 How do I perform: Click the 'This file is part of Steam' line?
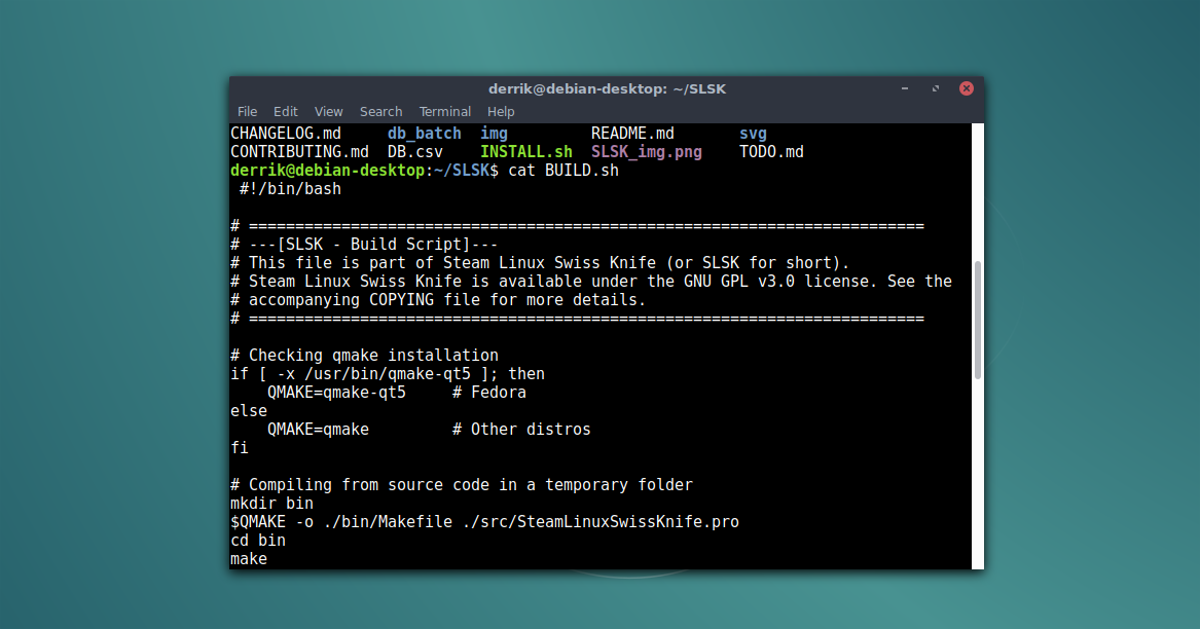[x=540, y=262]
